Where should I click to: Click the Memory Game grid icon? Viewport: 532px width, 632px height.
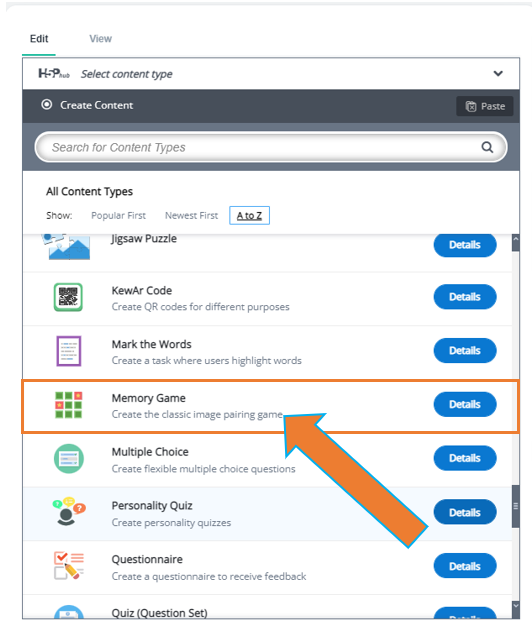click(x=69, y=405)
